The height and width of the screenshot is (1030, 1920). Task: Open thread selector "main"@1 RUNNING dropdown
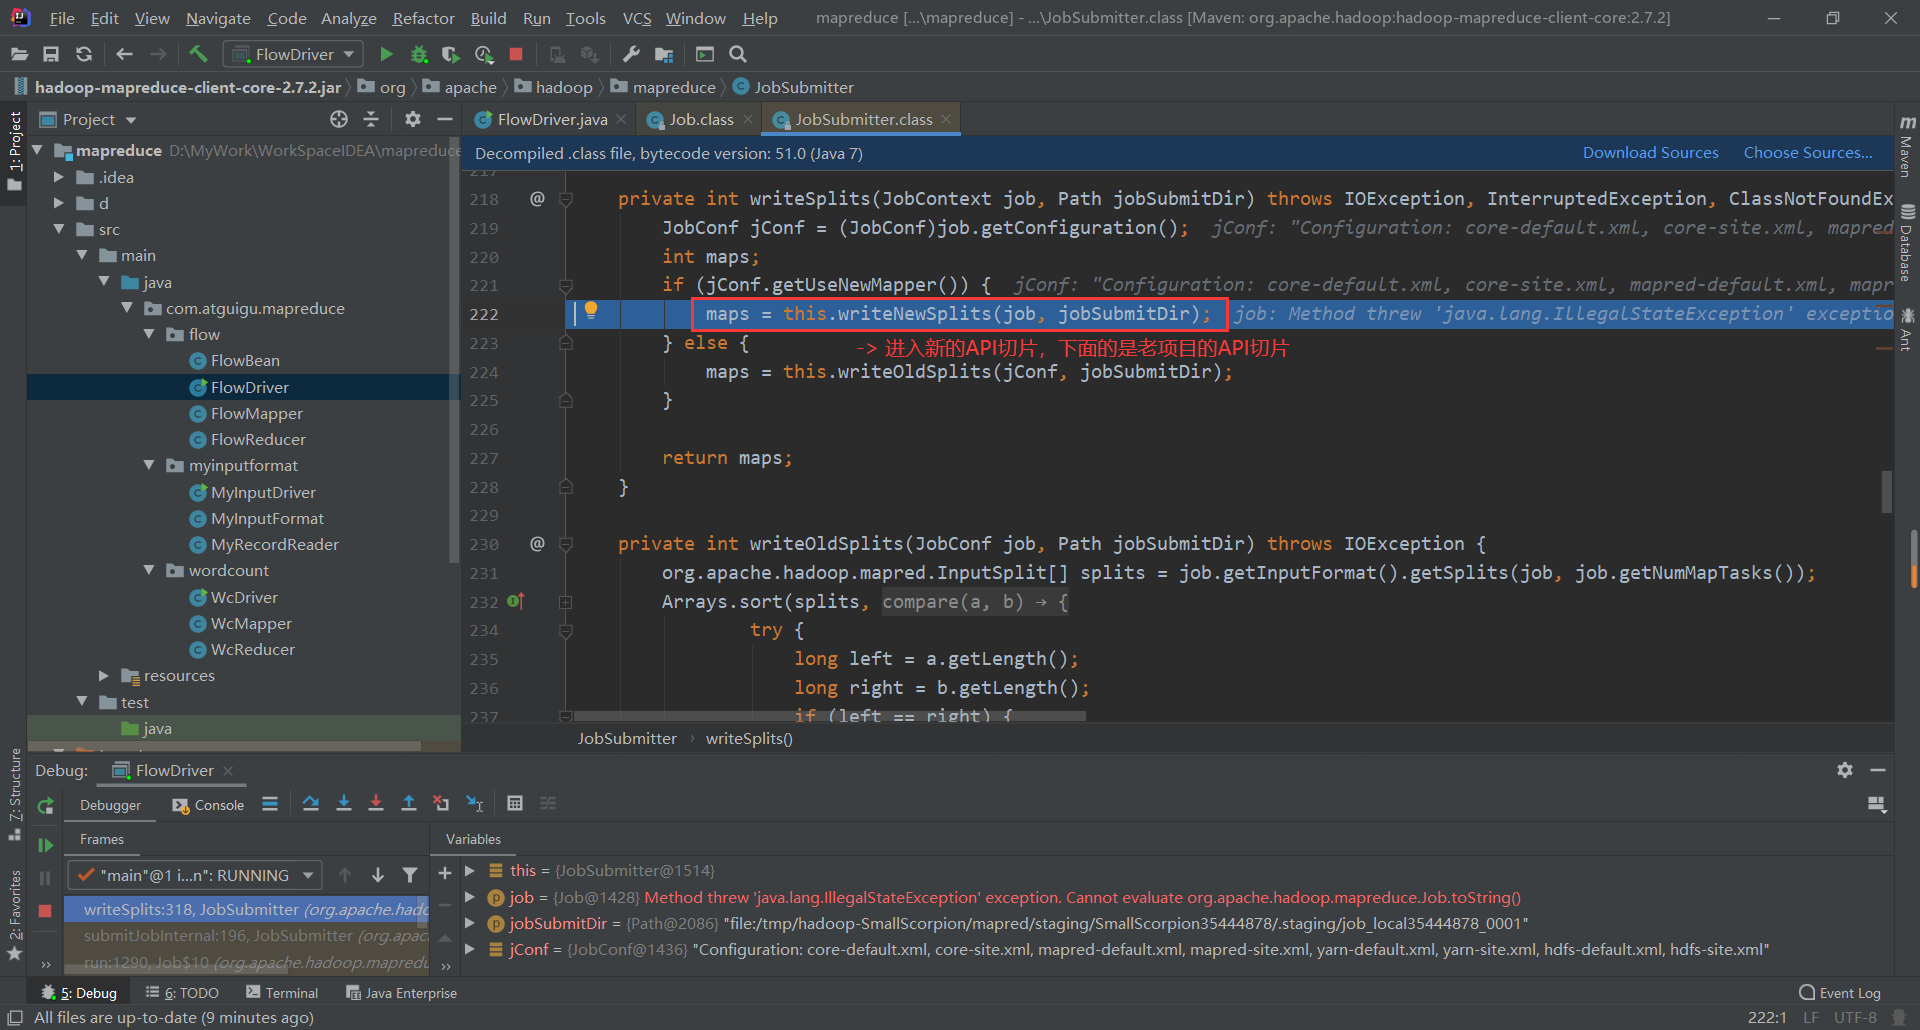[x=195, y=875]
